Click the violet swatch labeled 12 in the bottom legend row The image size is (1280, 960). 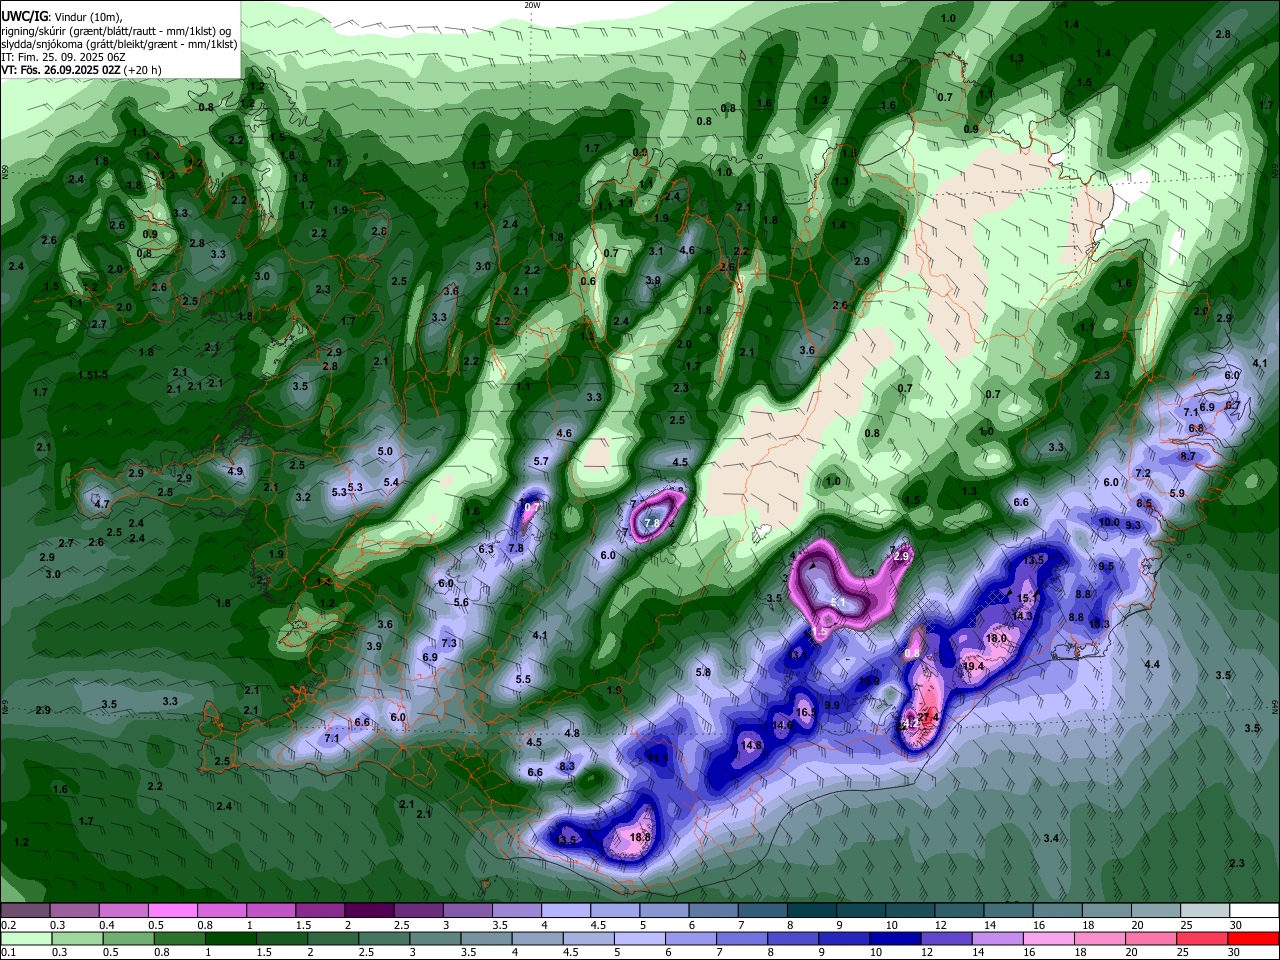click(945, 939)
